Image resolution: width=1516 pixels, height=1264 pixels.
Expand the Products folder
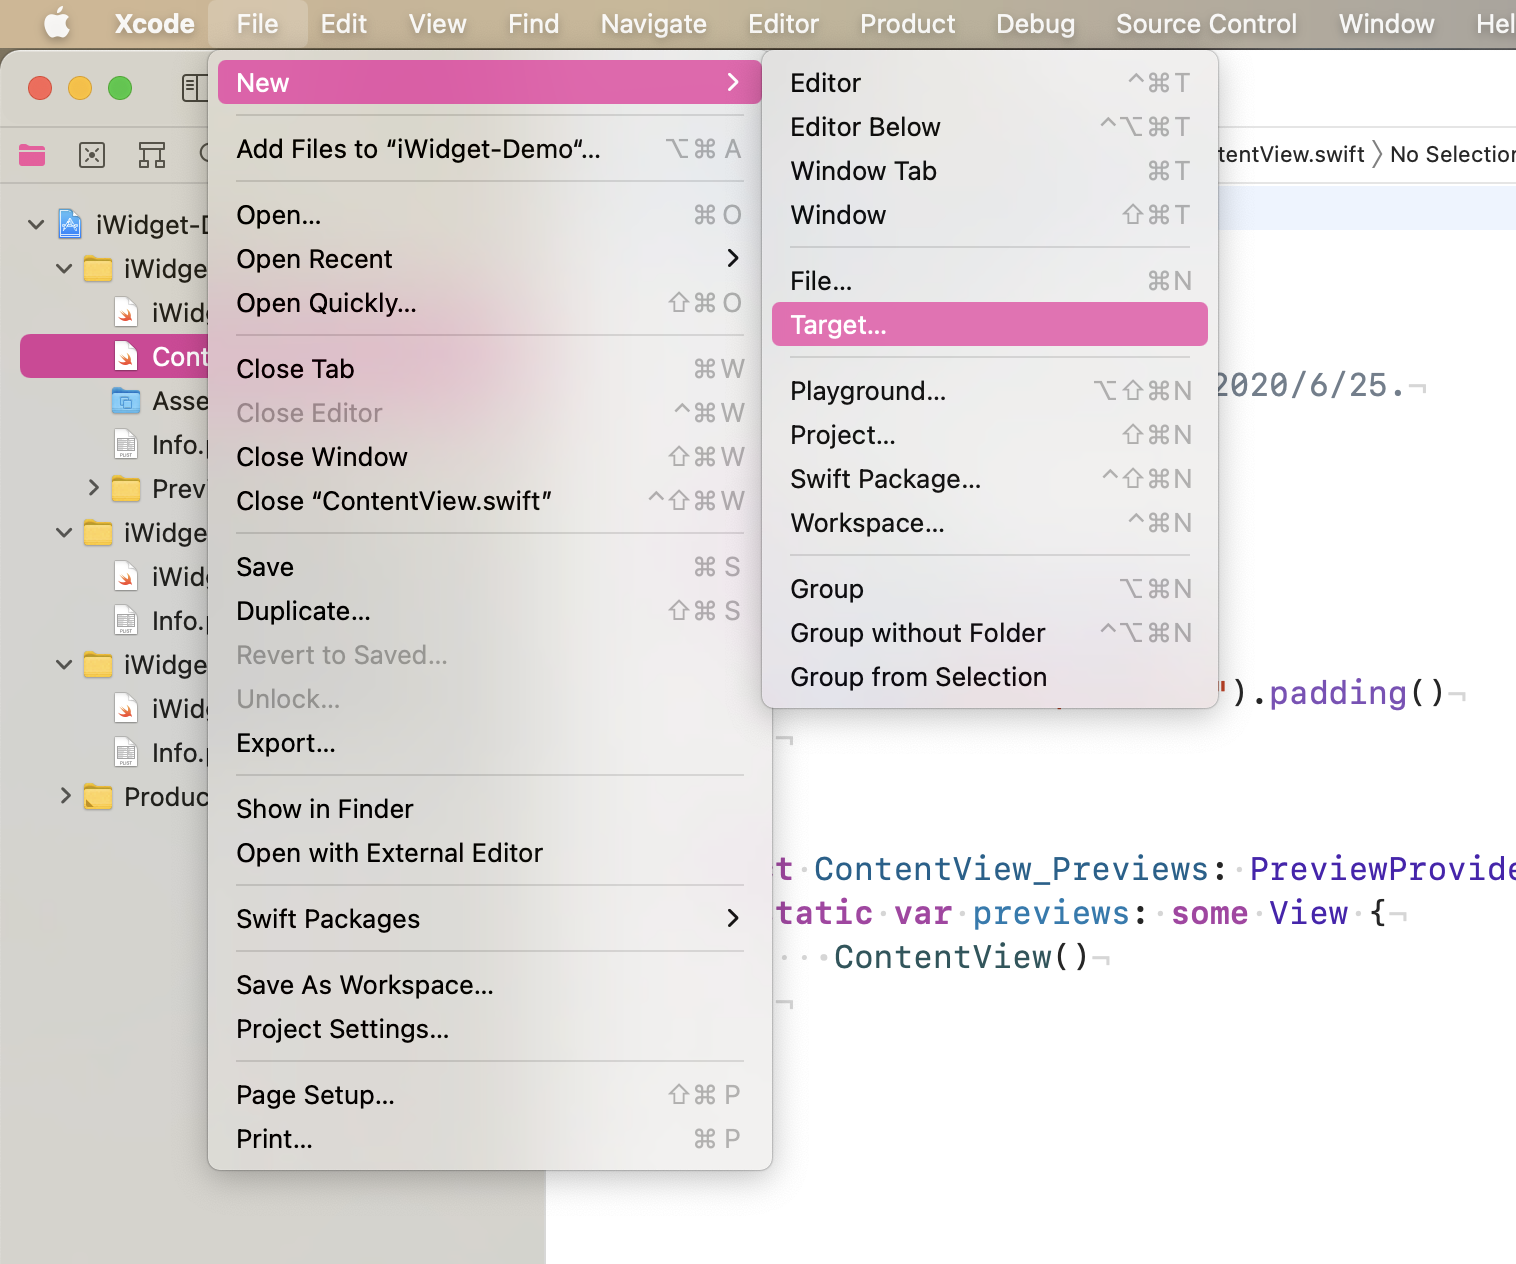(x=66, y=796)
